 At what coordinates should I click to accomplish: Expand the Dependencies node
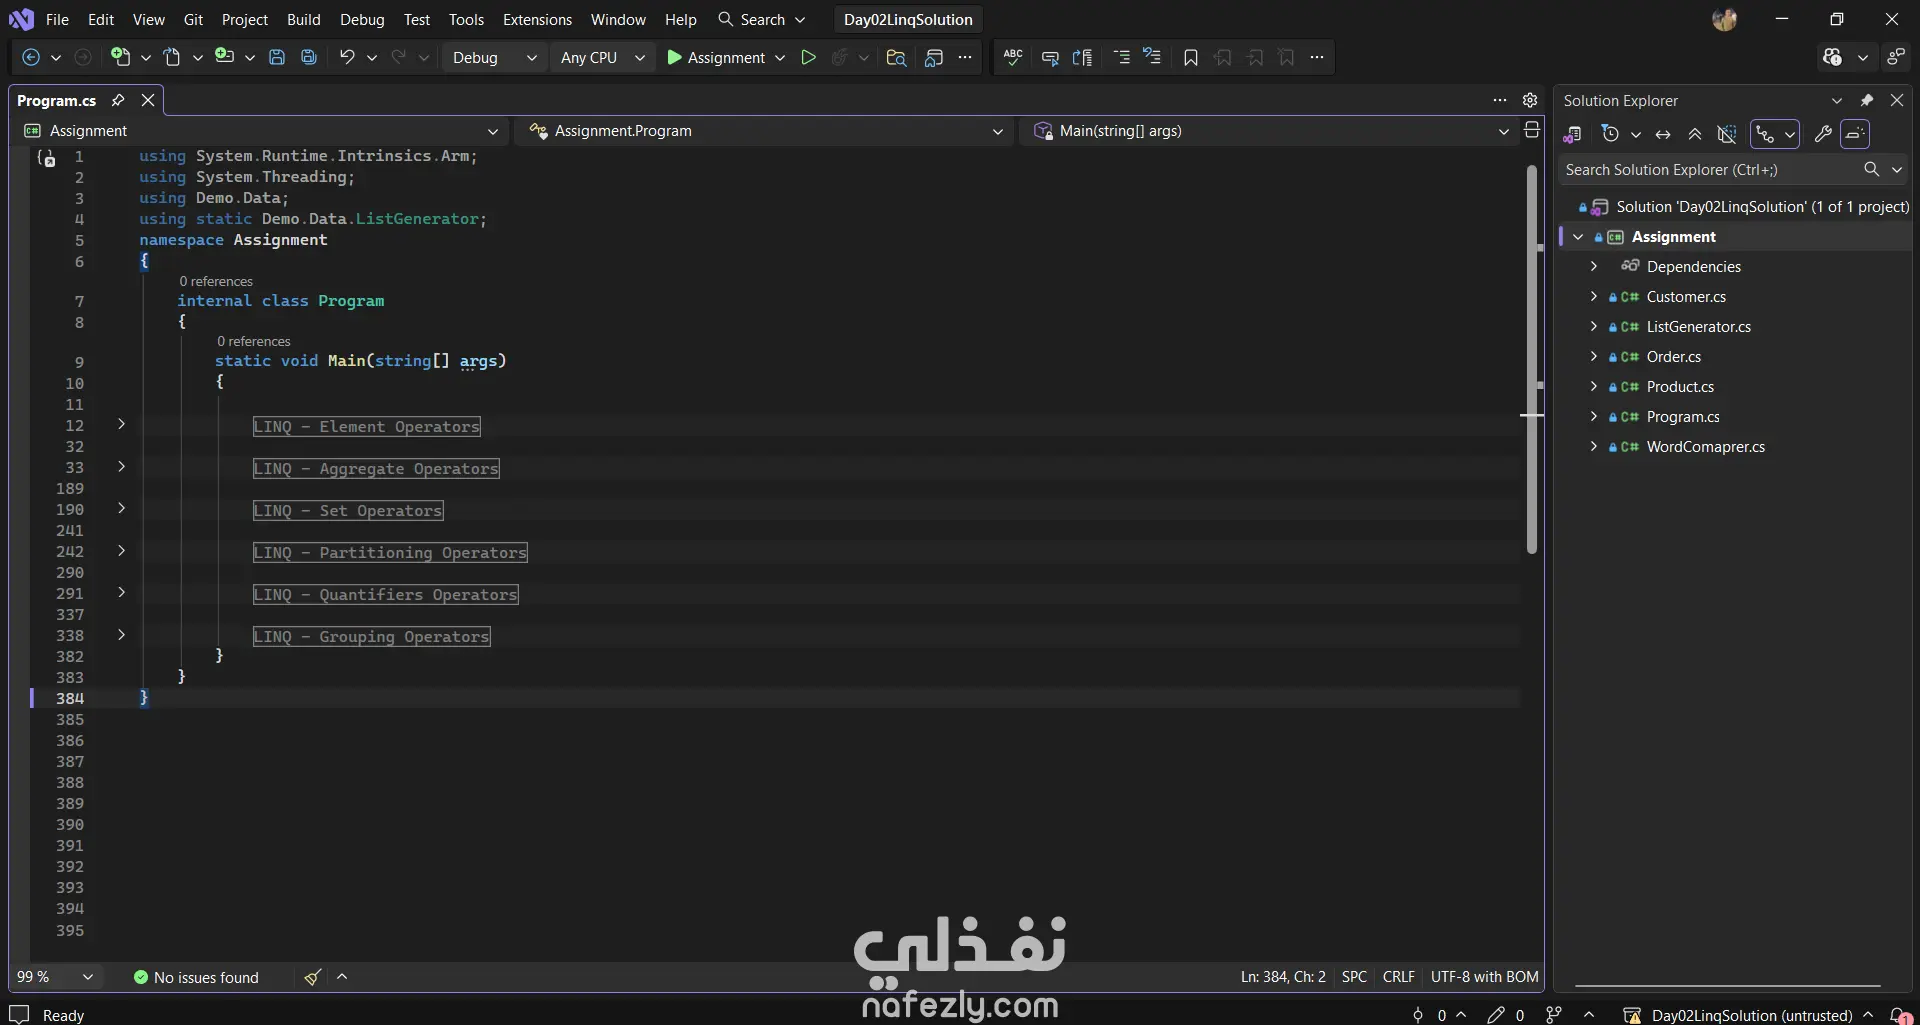tap(1594, 266)
